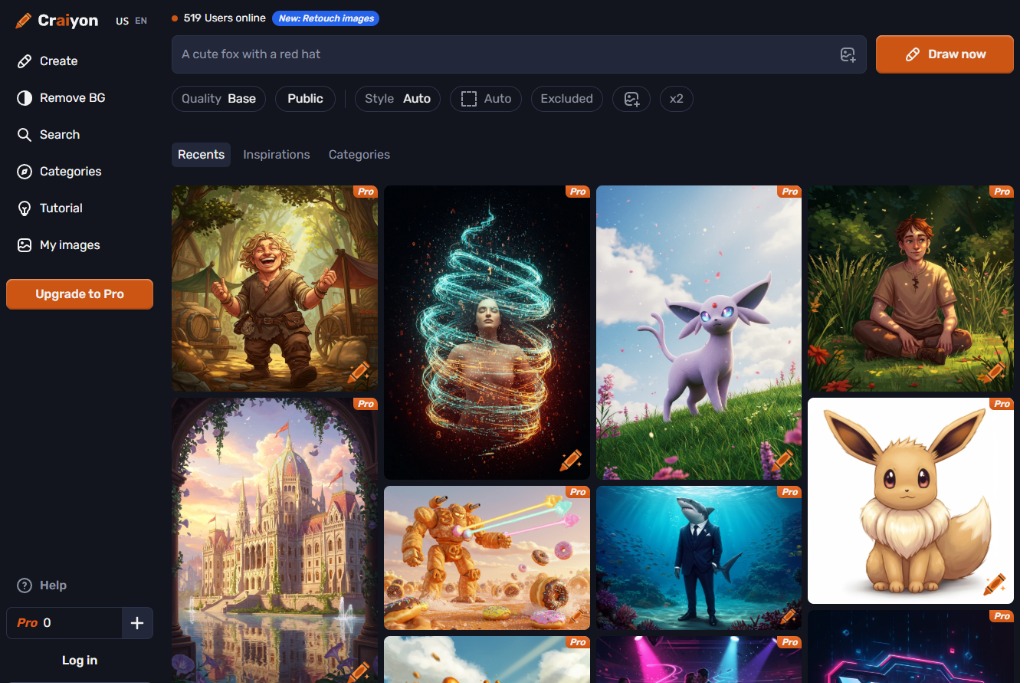Toggle the x2 image count option
Image resolution: width=1024 pixels, height=683 pixels.
676,99
